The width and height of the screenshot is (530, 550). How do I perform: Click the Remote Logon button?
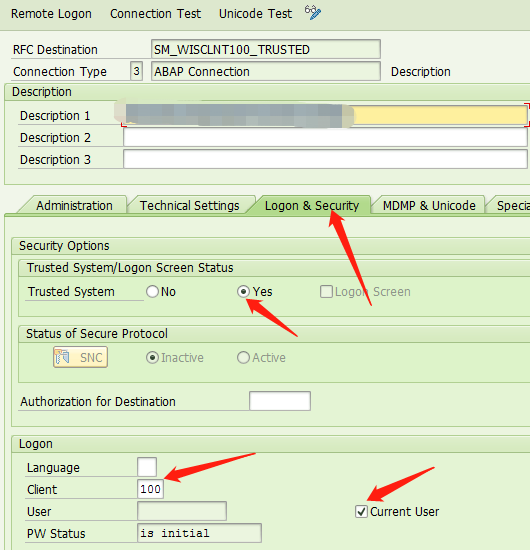tap(51, 14)
